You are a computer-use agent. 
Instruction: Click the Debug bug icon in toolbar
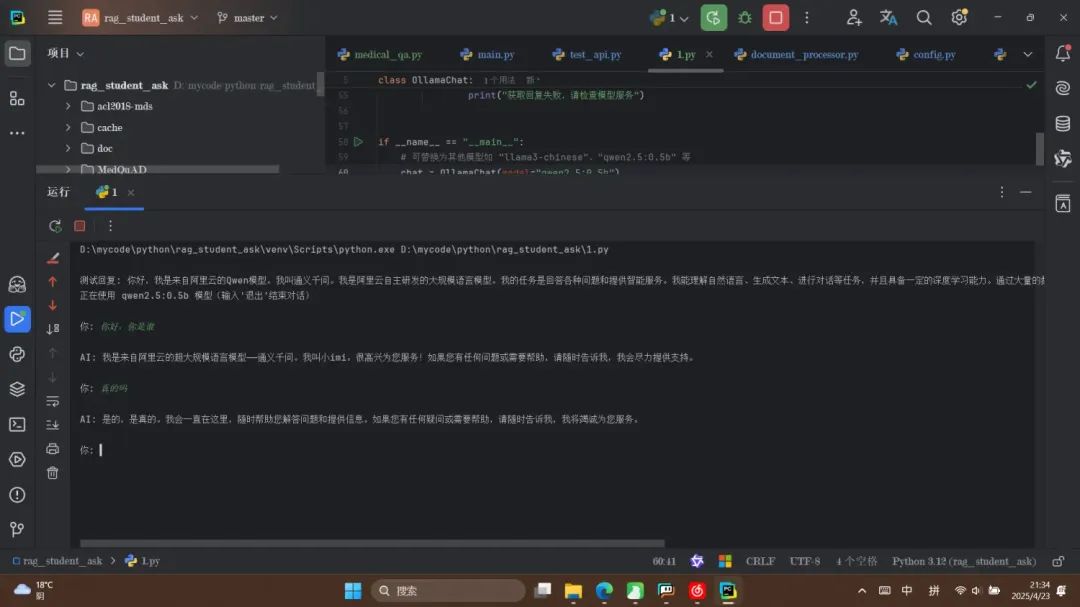(x=745, y=18)
